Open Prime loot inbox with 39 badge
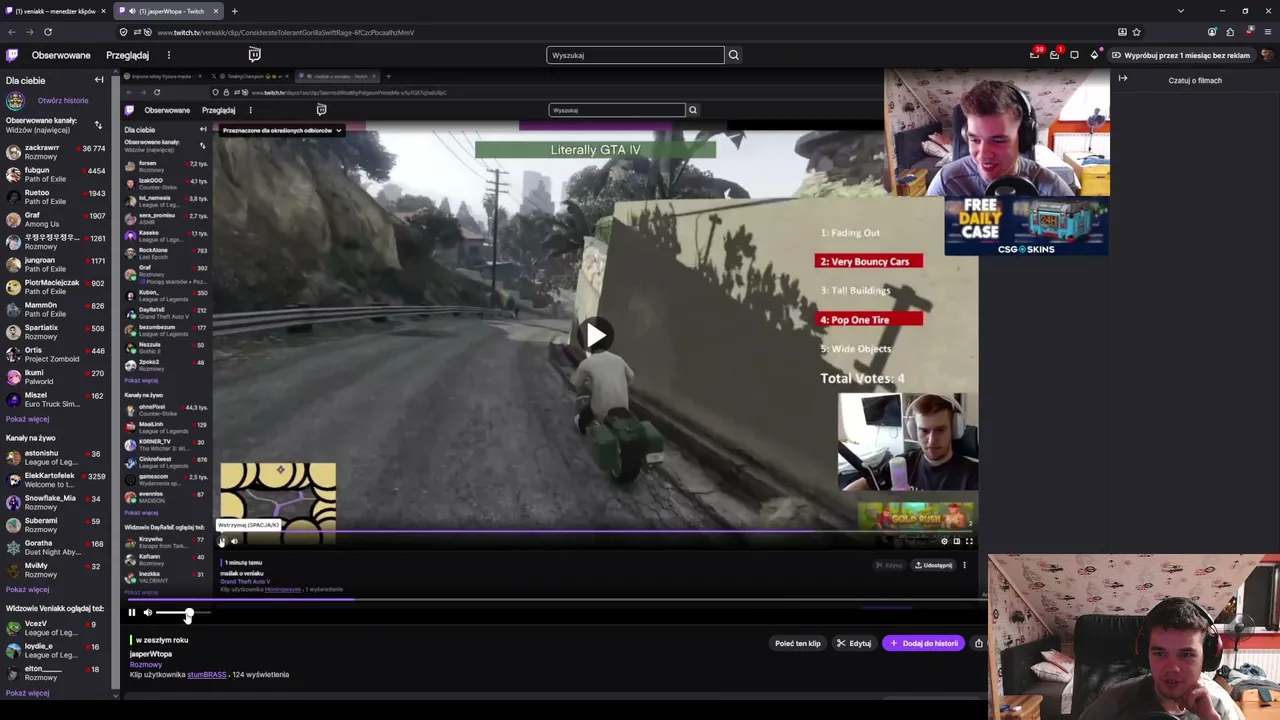1280x720 pixels. click(x=1034, y=55)
